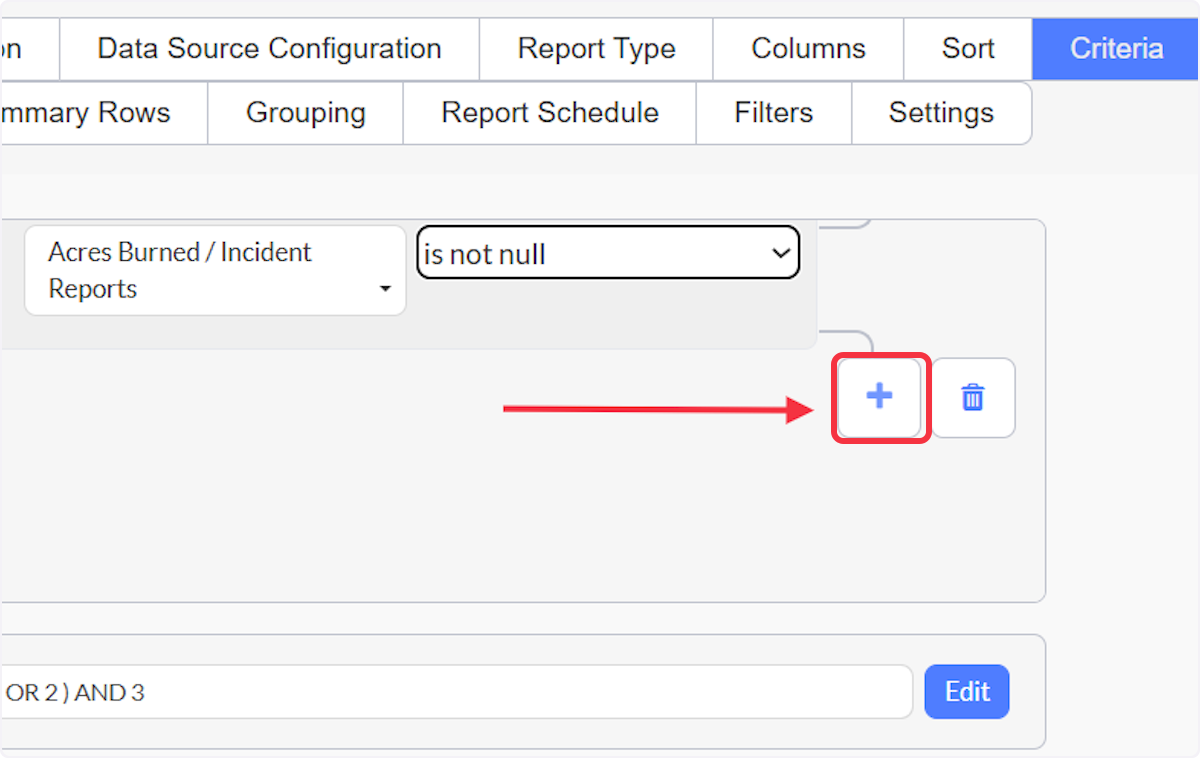This screenshot has height=758, width=1200.
Task: Open the Report Schedule tab
Action: click(x=549, y=113)
